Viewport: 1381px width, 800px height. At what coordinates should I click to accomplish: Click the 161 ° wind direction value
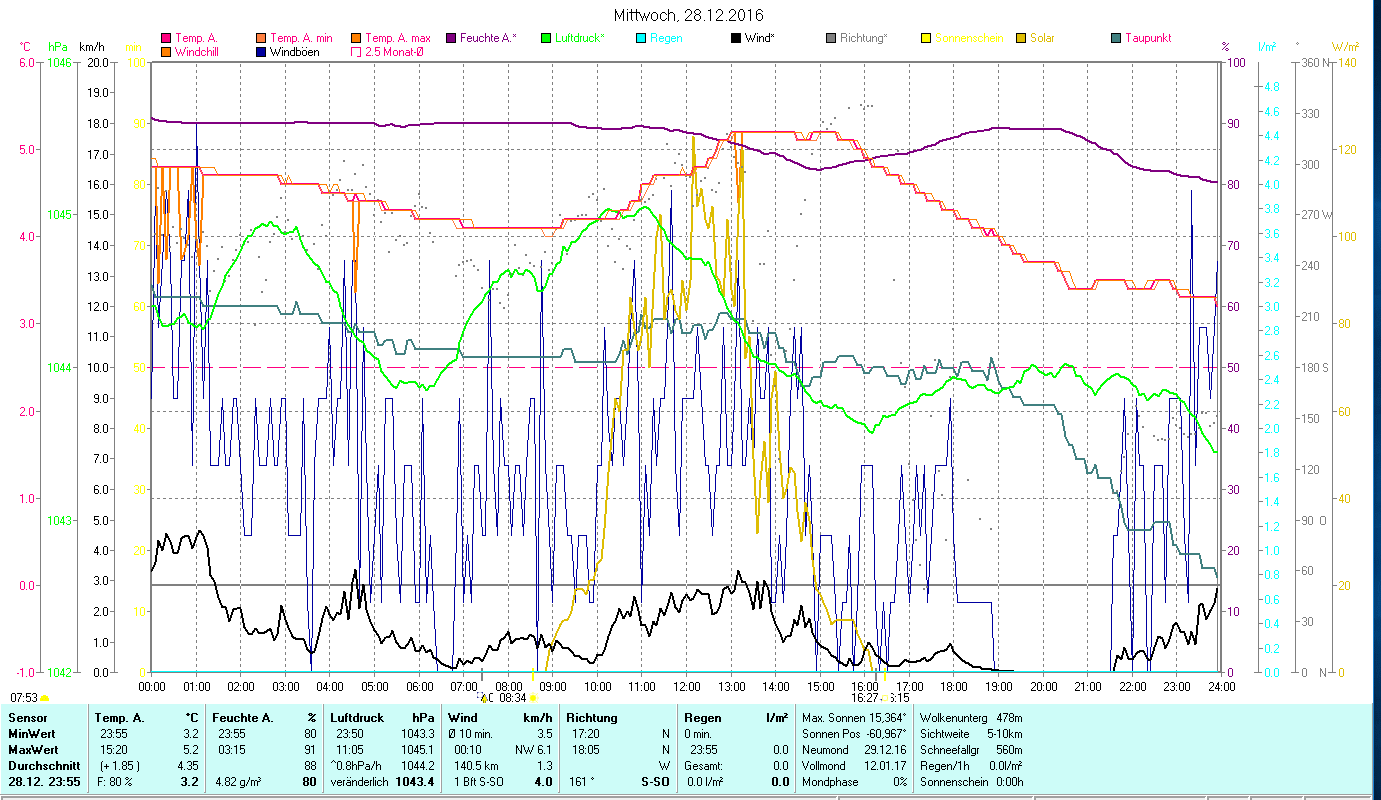pos(582,782)
